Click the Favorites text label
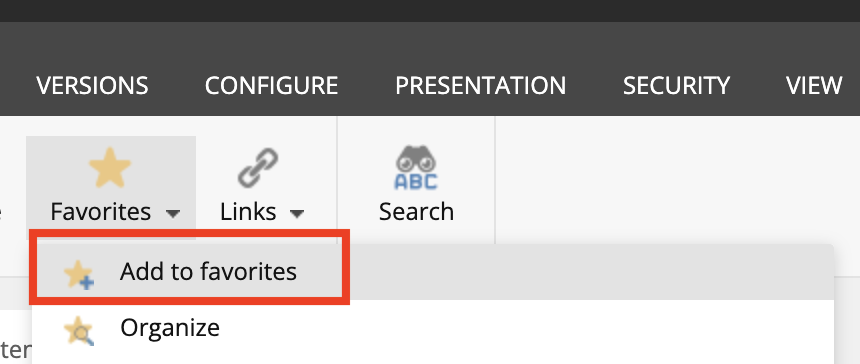Image resolution: width=860 pixels, height=364 pixels. pyautogui.click(x=100, y=212)
